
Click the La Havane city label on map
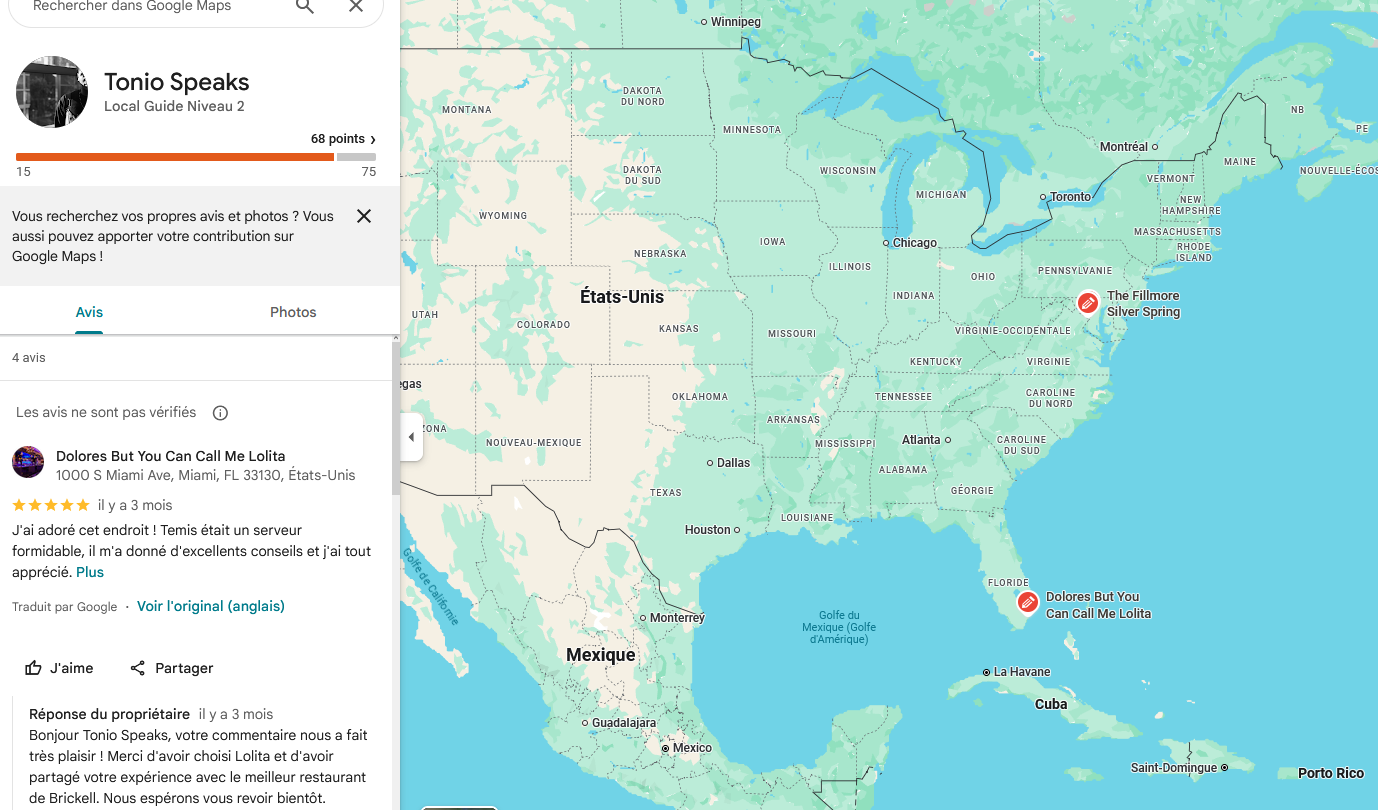[x=1022, y=672]
